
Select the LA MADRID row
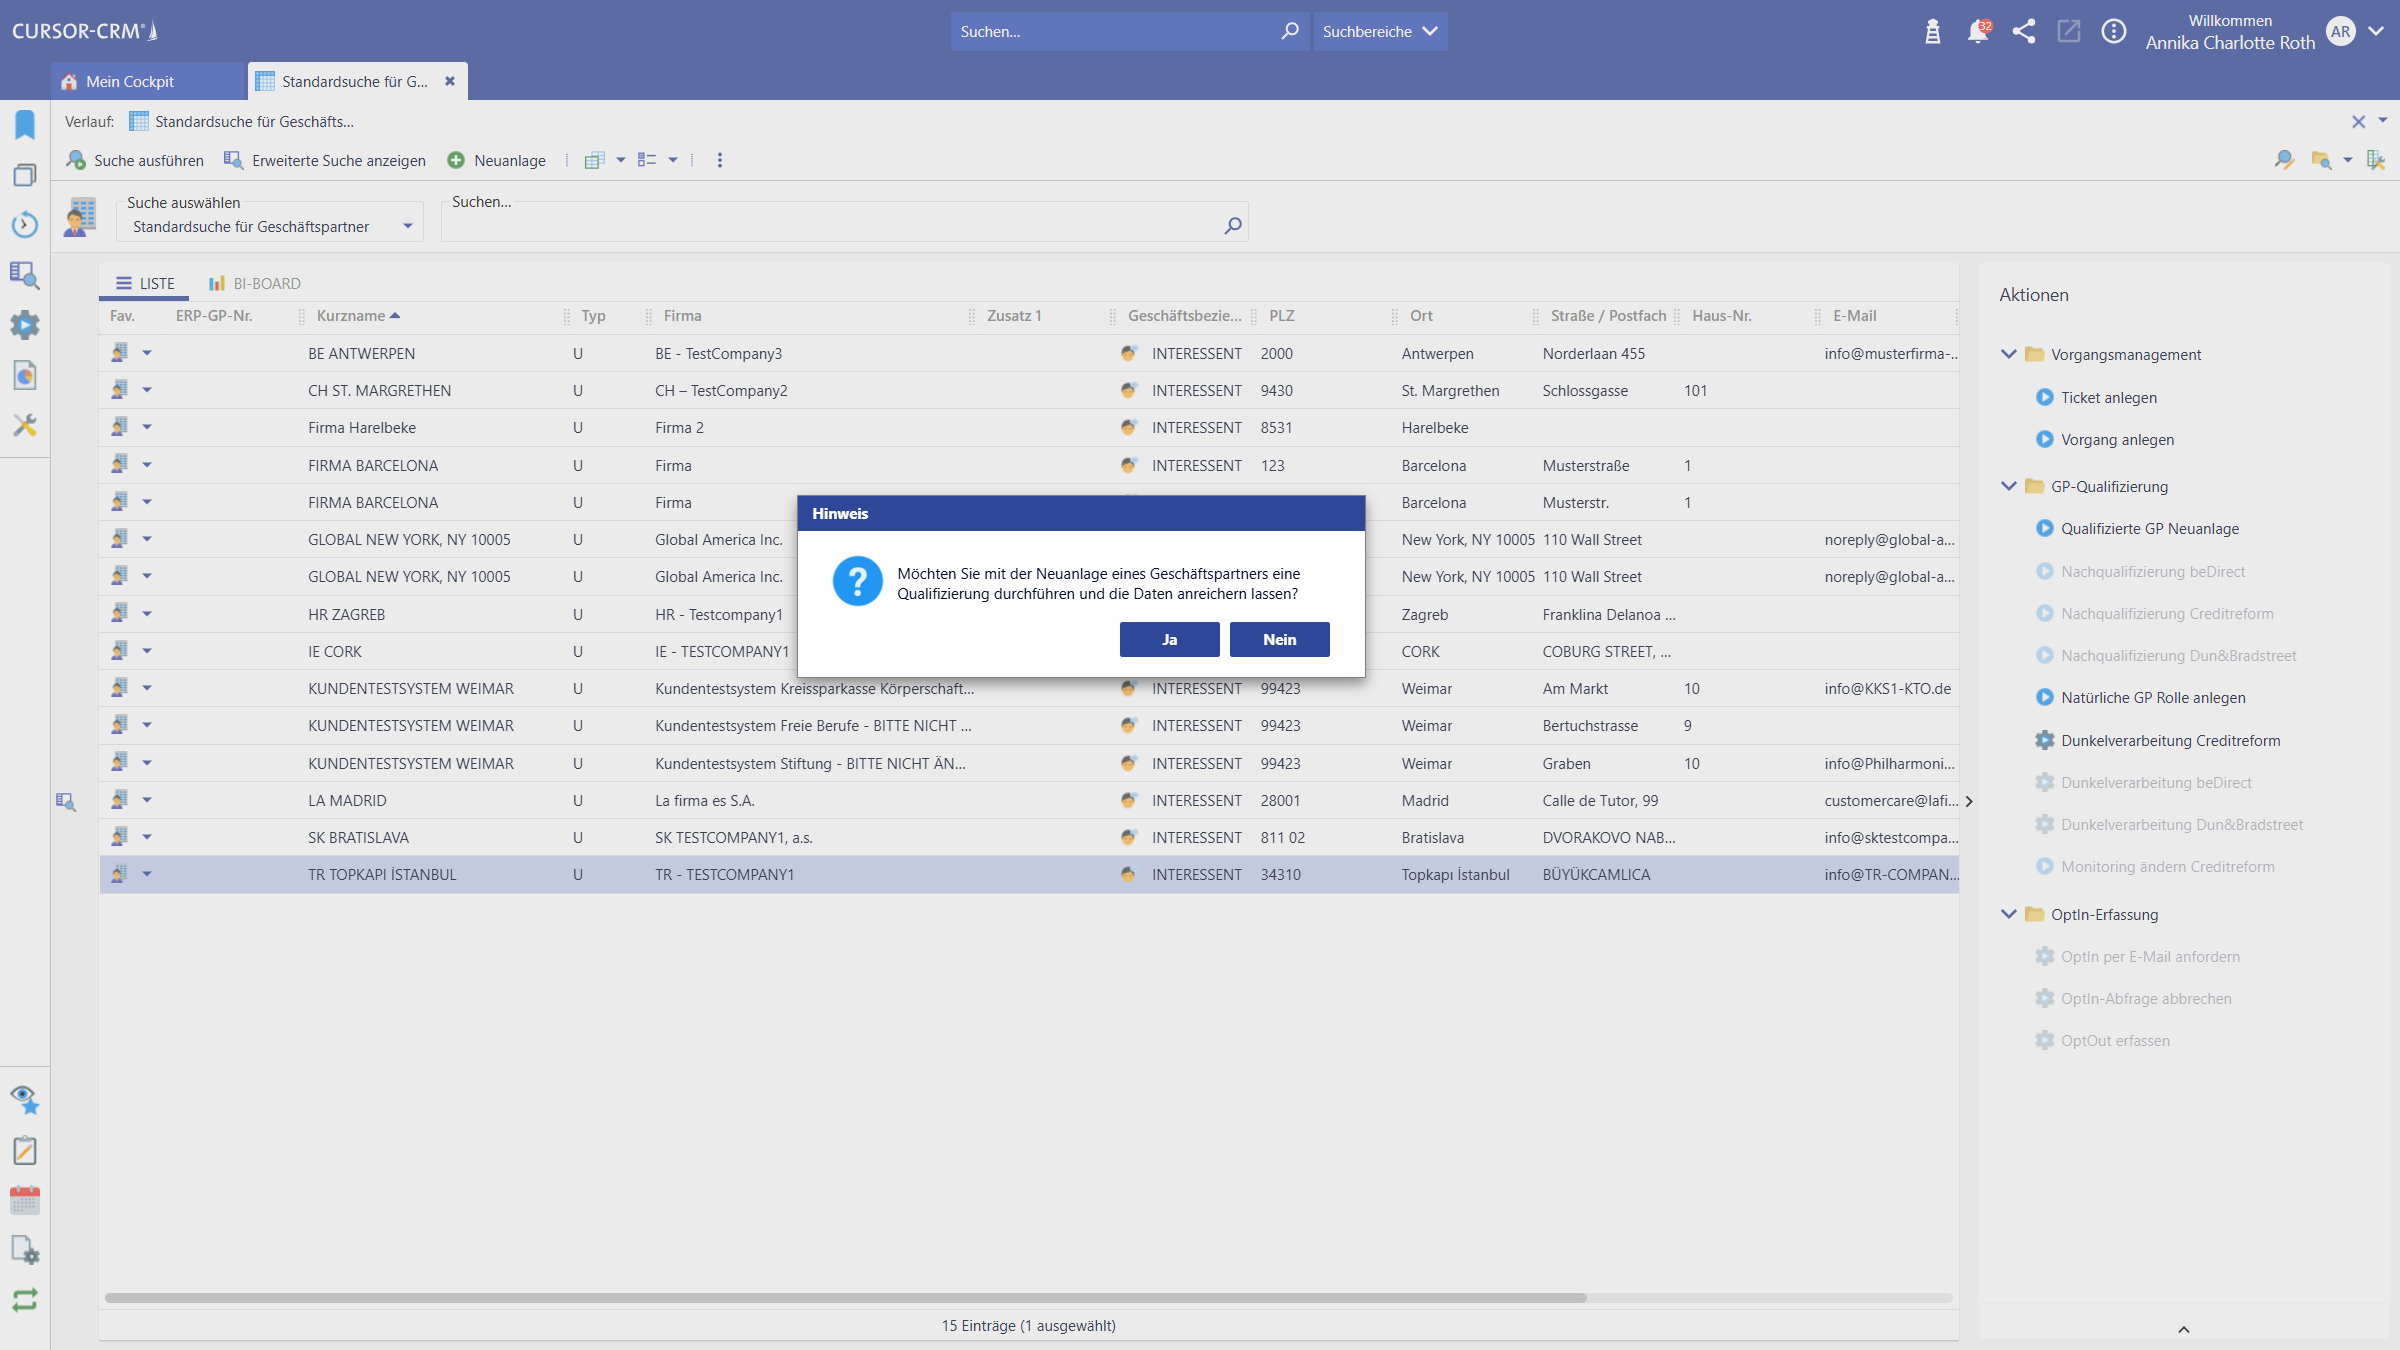[1028, 800]
